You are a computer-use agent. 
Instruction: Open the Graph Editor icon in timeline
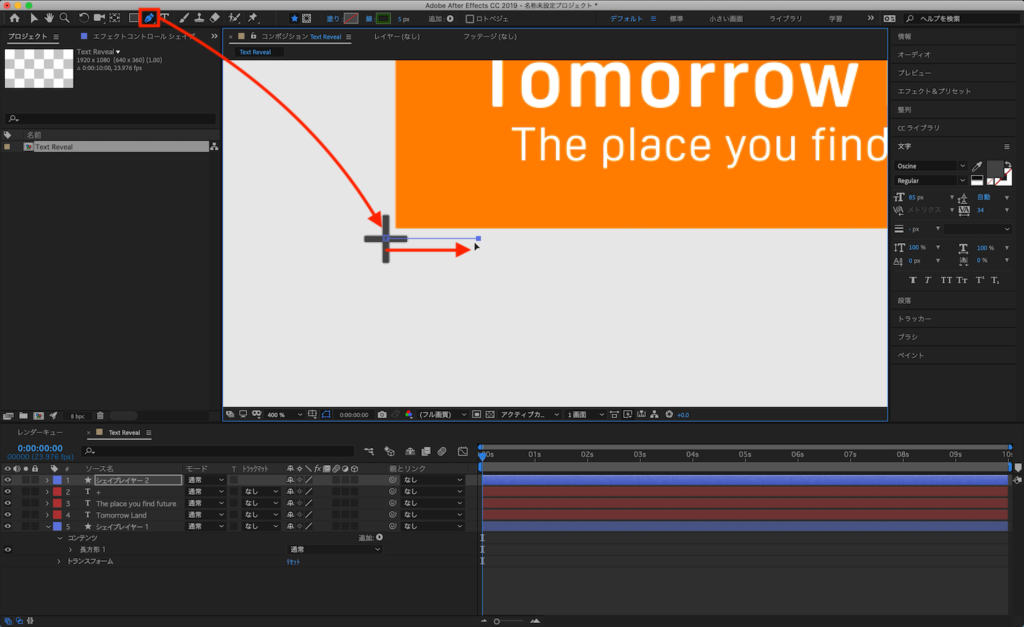click(x=463, y=451)
